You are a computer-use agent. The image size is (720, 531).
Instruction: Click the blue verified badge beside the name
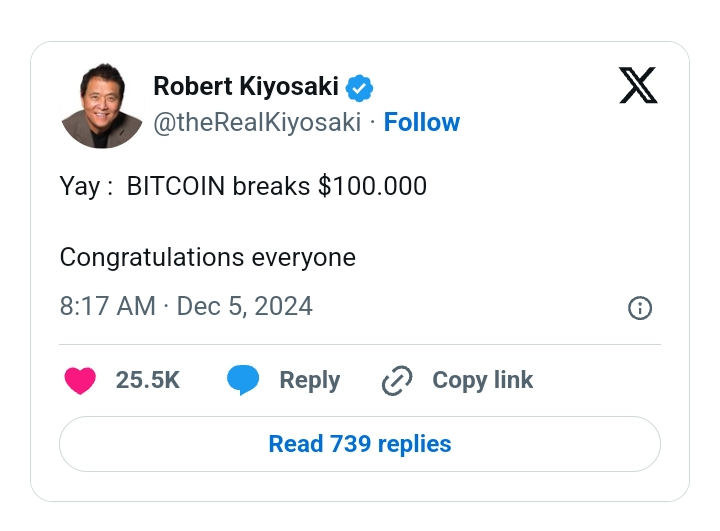tap(360, 87)
